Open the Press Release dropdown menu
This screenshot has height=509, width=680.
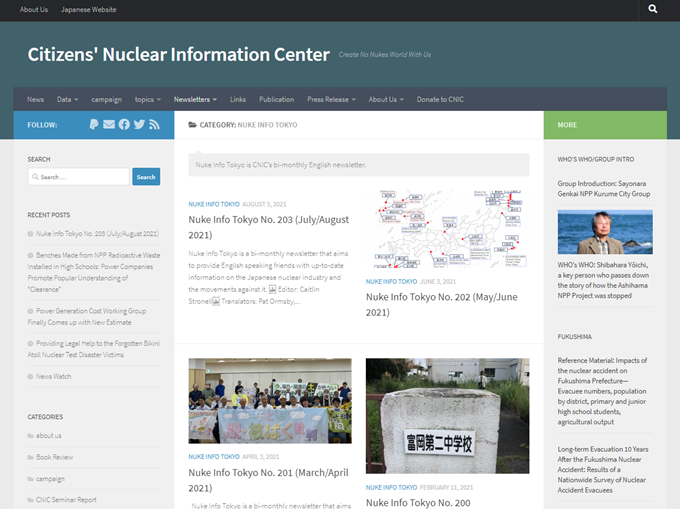[332, 100]
